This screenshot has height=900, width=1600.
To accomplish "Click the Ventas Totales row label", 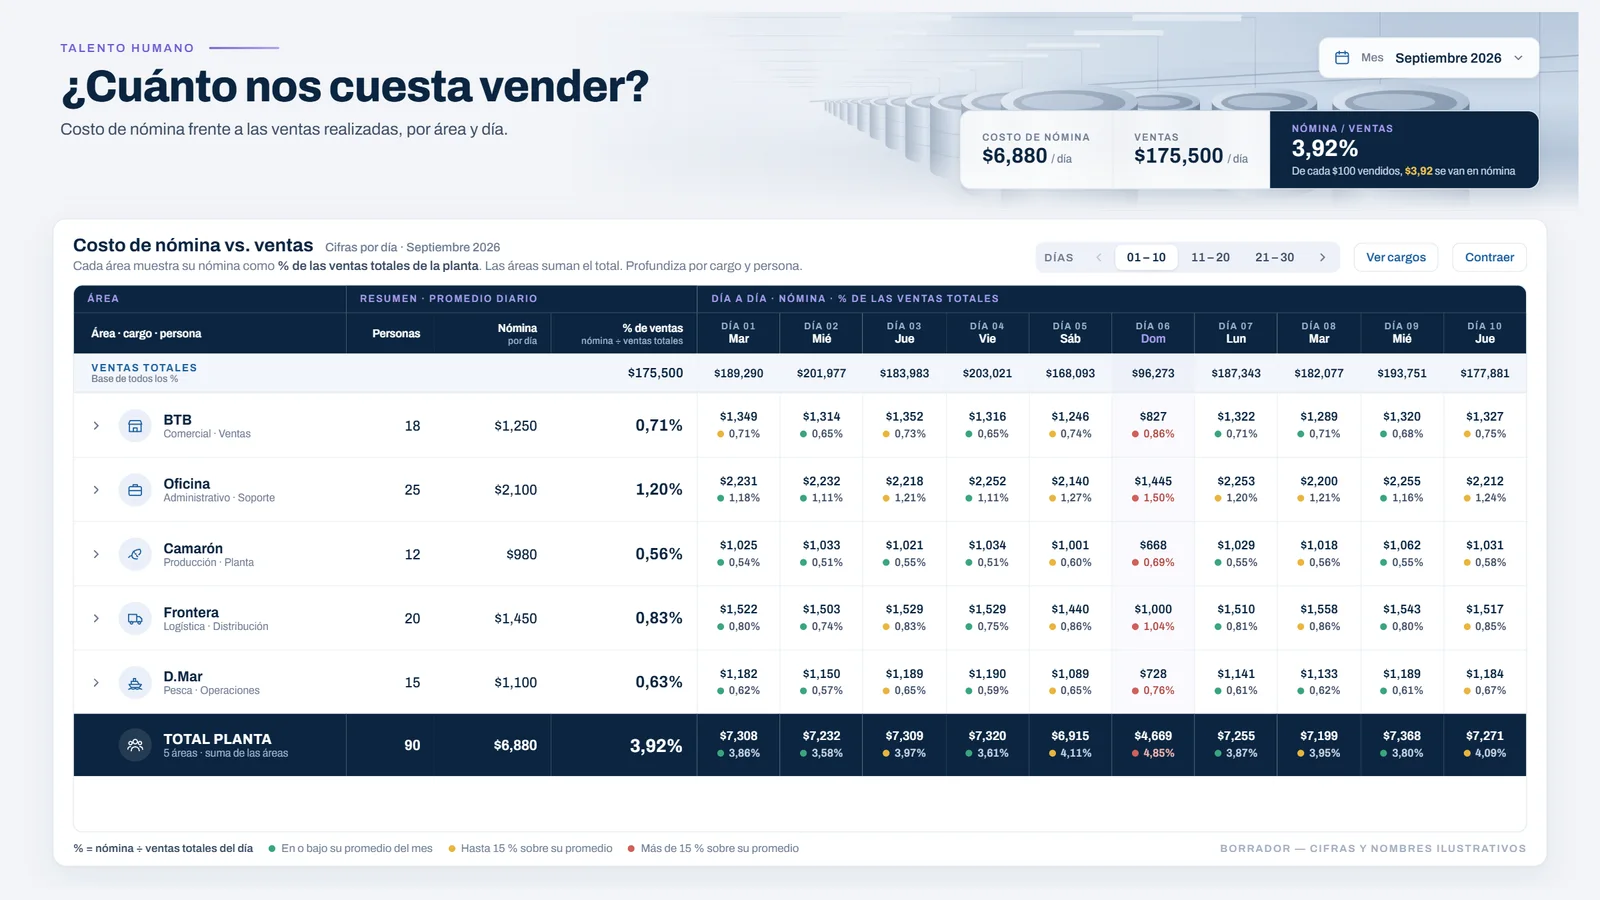I will pyautogui.click(x=144, y=373).
